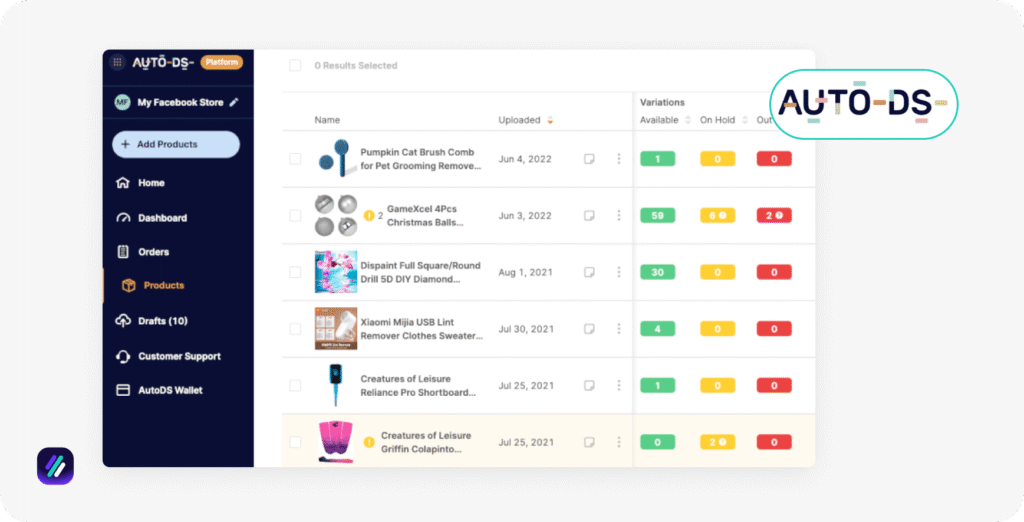Sort variations by the Available column arrows
Image resolution: width=1024 pixels, height=522 pixels.
coord(686,121)
